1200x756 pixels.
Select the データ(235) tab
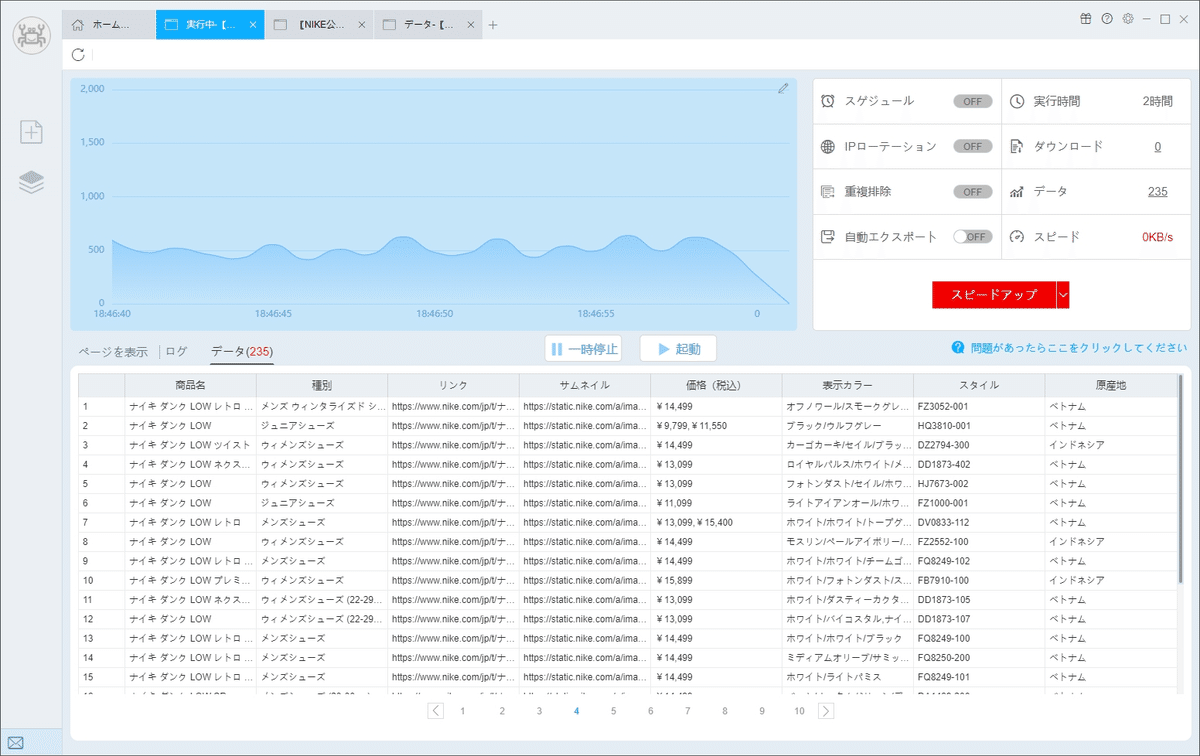242,351
